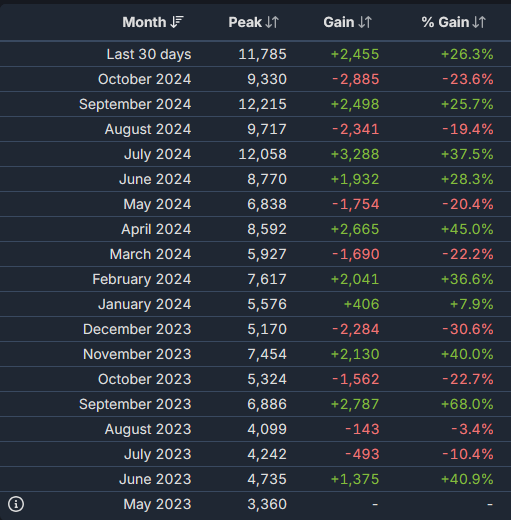
Task: Click the September 2024 peak value 12,215
Action: (x=262, y=104)
